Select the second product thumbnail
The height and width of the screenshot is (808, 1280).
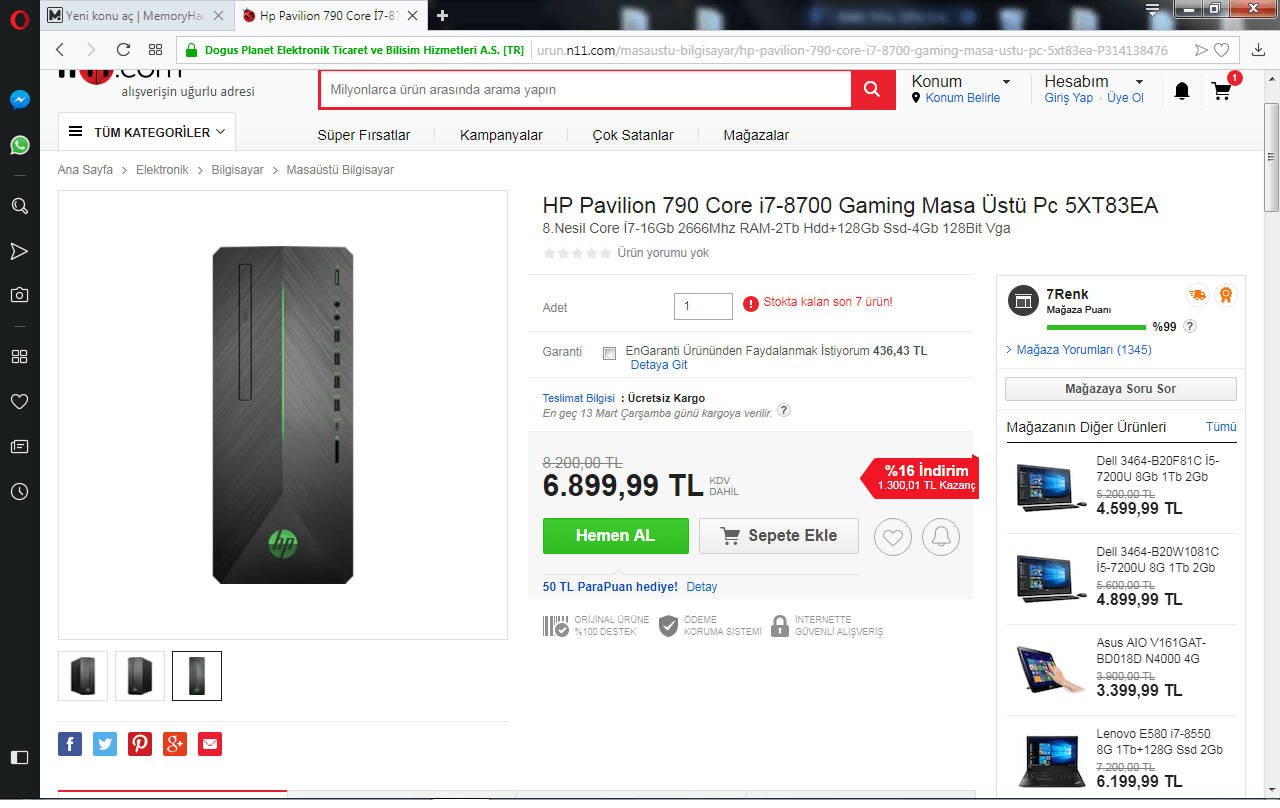[x=140, y=676]
